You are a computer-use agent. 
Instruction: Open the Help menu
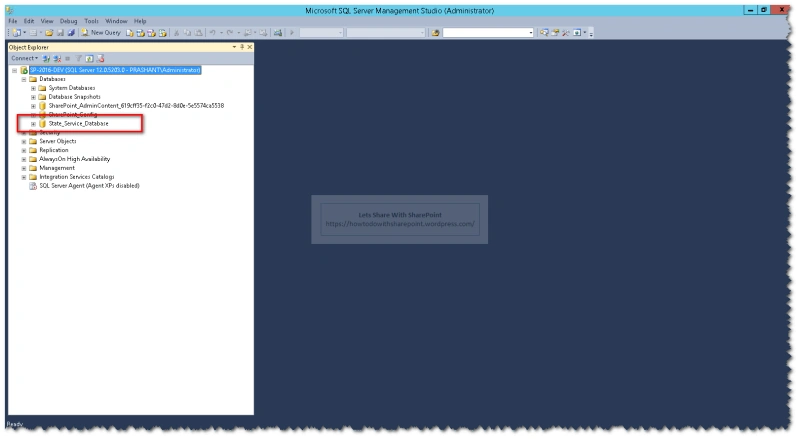click(x=140, y=21)
